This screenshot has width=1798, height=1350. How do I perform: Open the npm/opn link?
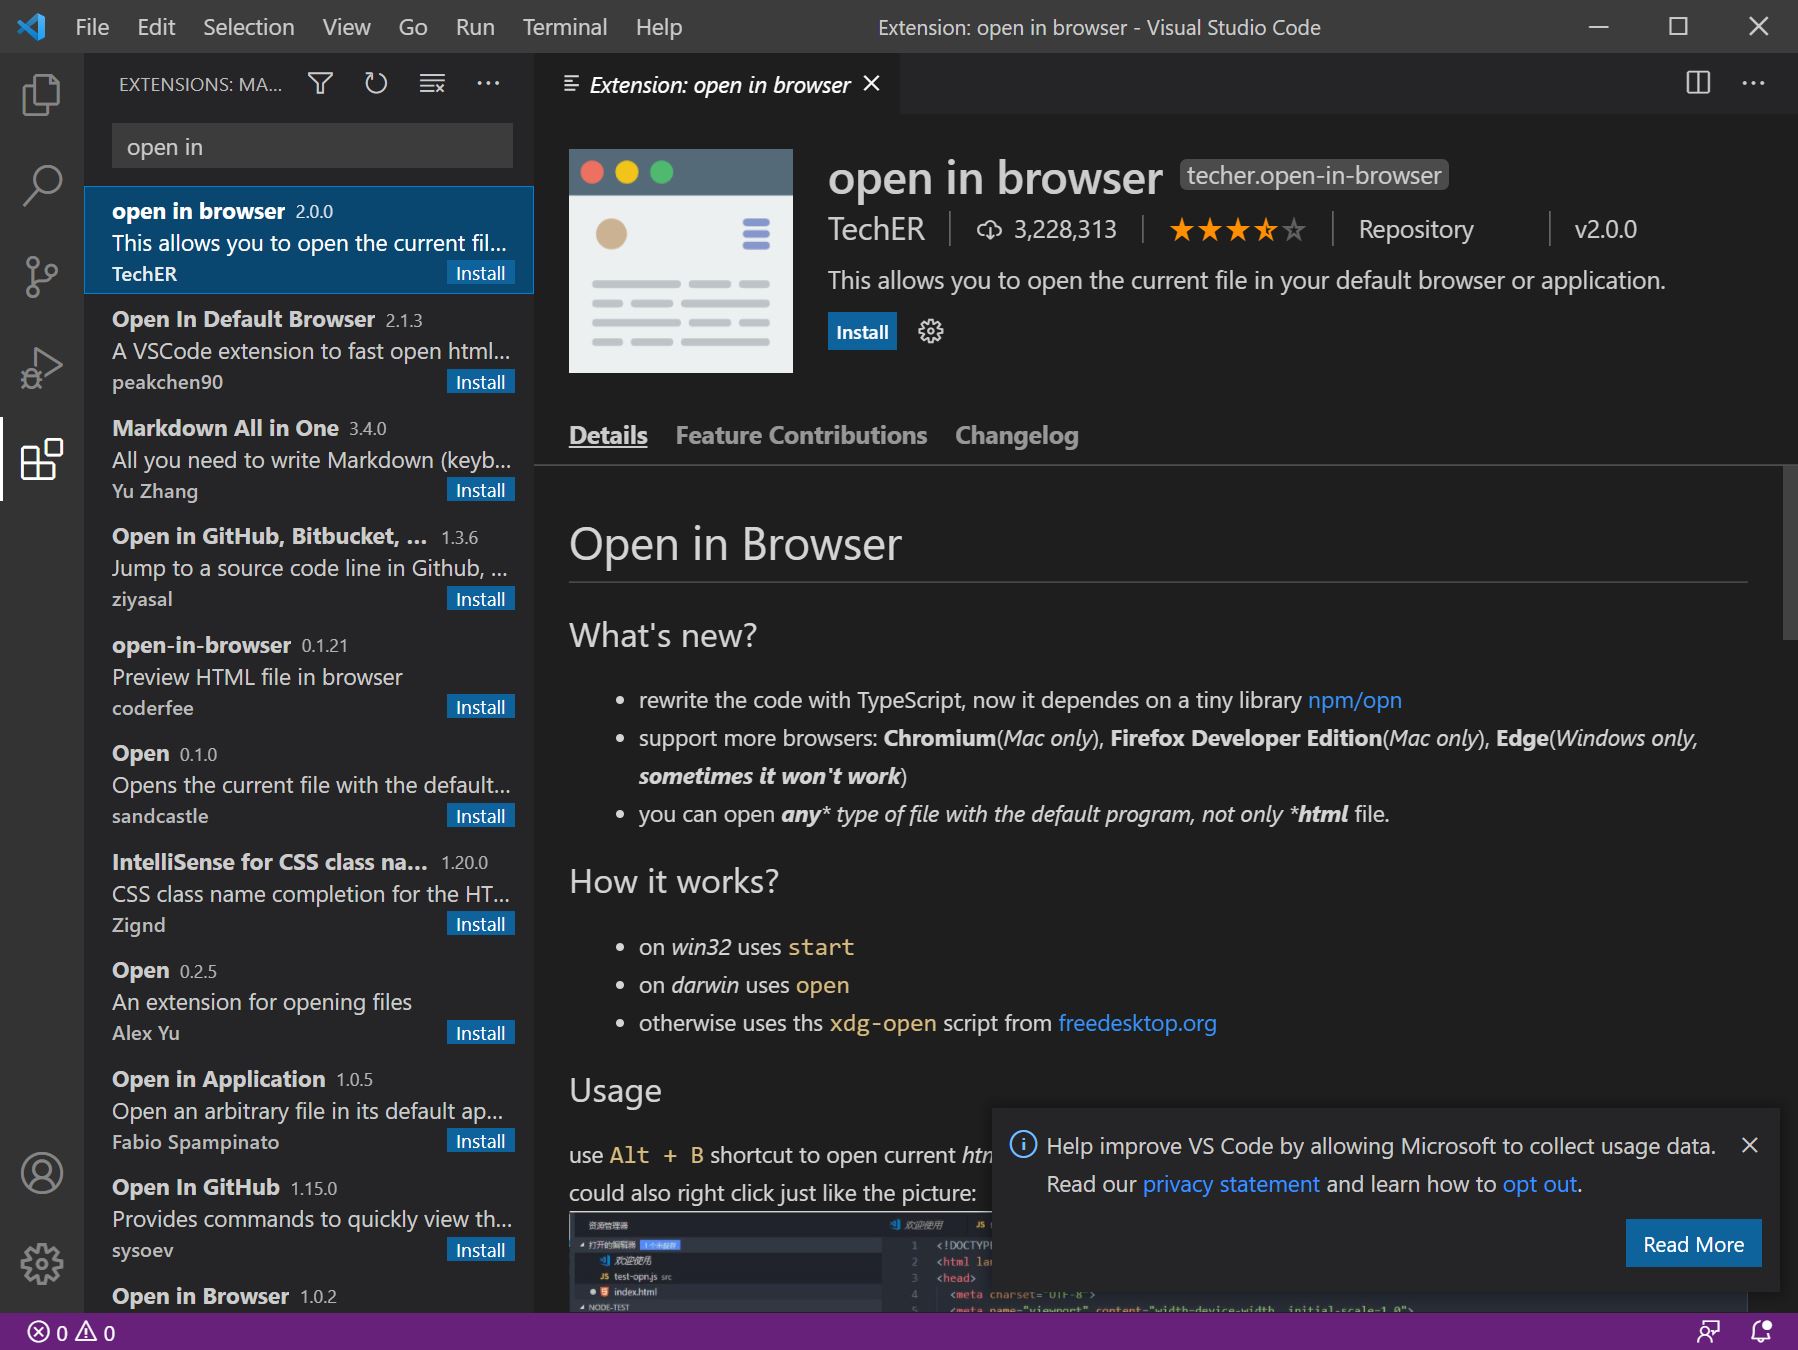(1355, 700)
